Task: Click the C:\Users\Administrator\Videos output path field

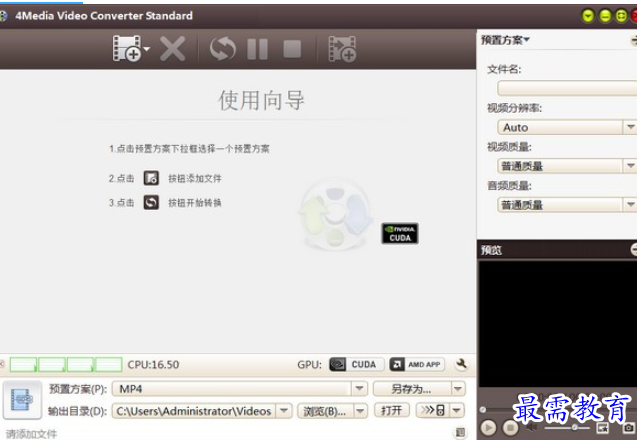Action: [194, 411]
